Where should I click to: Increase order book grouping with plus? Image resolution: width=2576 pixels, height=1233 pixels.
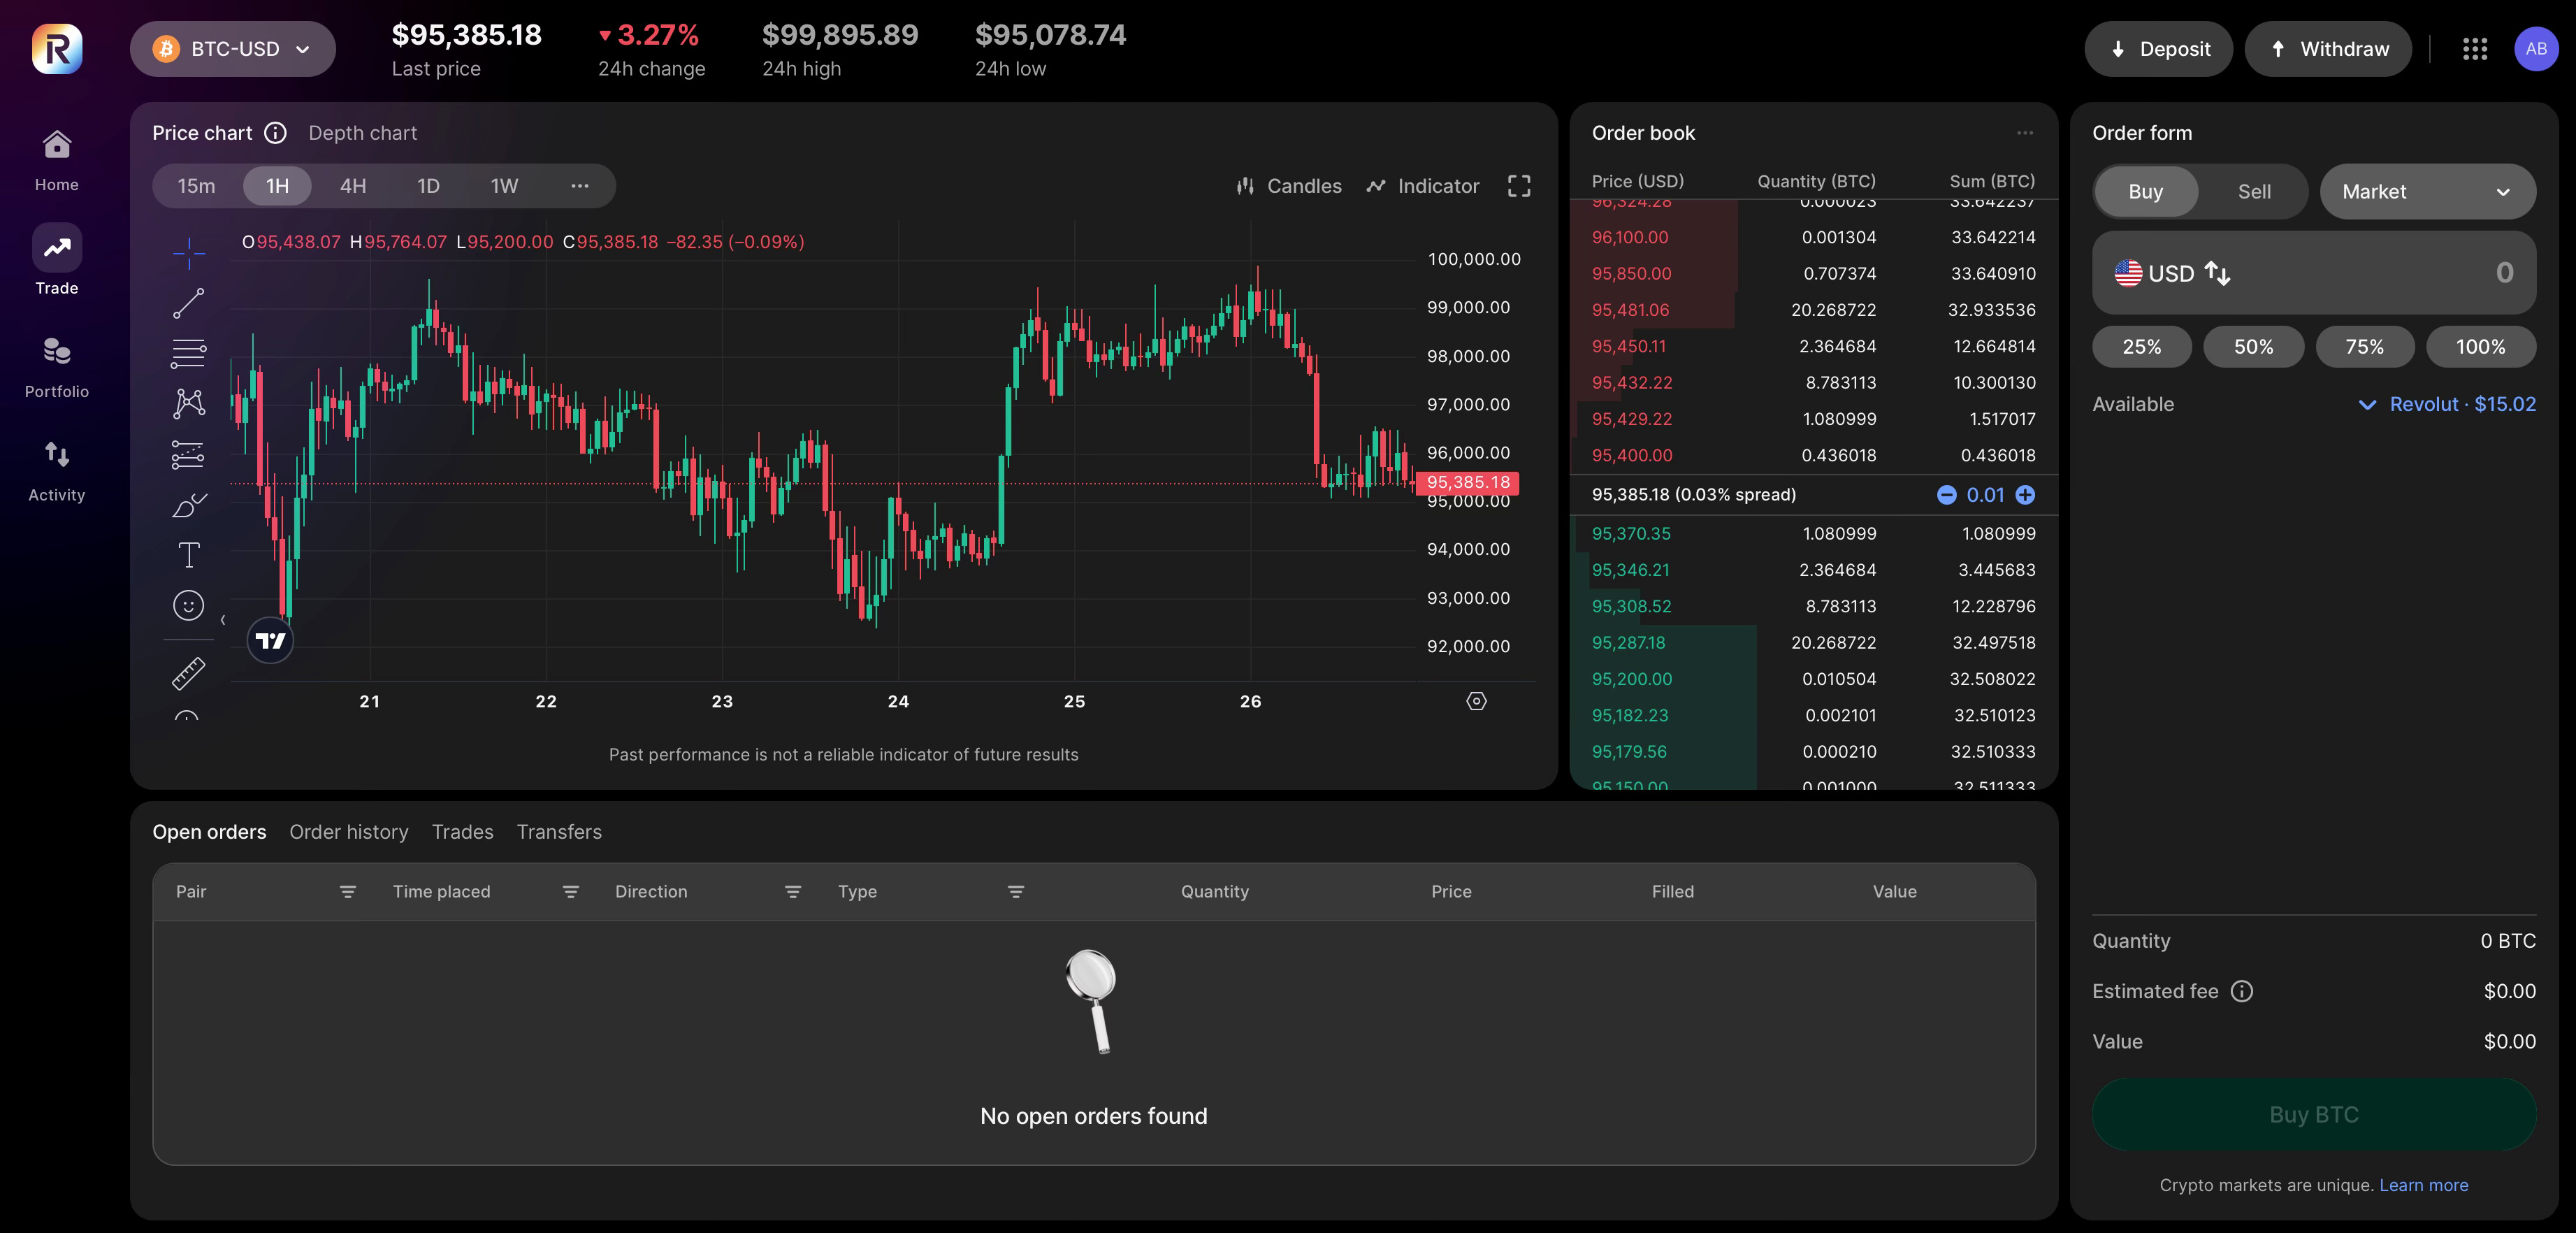pyautogui.click(x=2025, y=495)
